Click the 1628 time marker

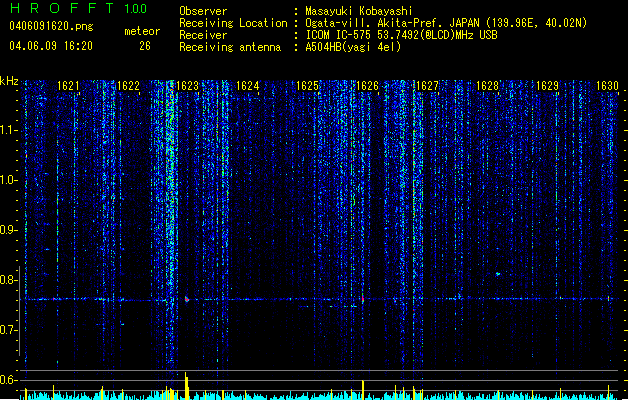[x=487, y=86]
